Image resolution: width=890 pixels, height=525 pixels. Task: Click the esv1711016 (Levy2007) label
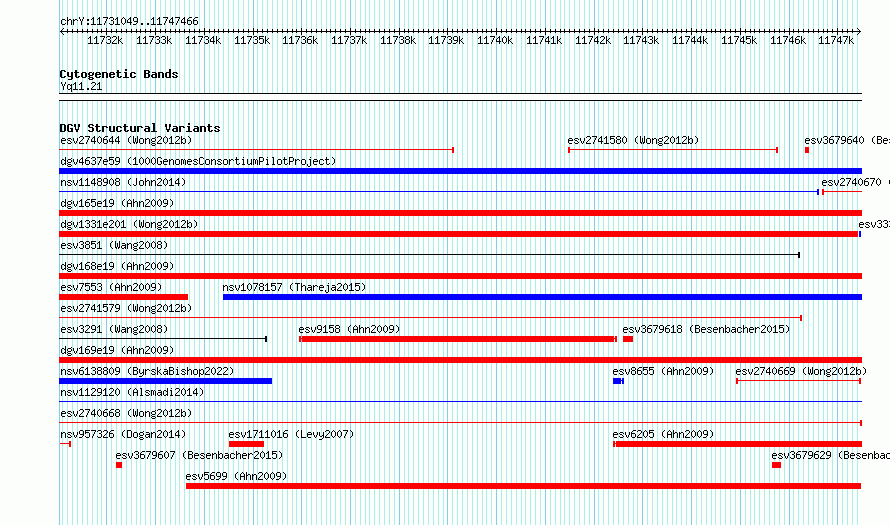[291, 434]
